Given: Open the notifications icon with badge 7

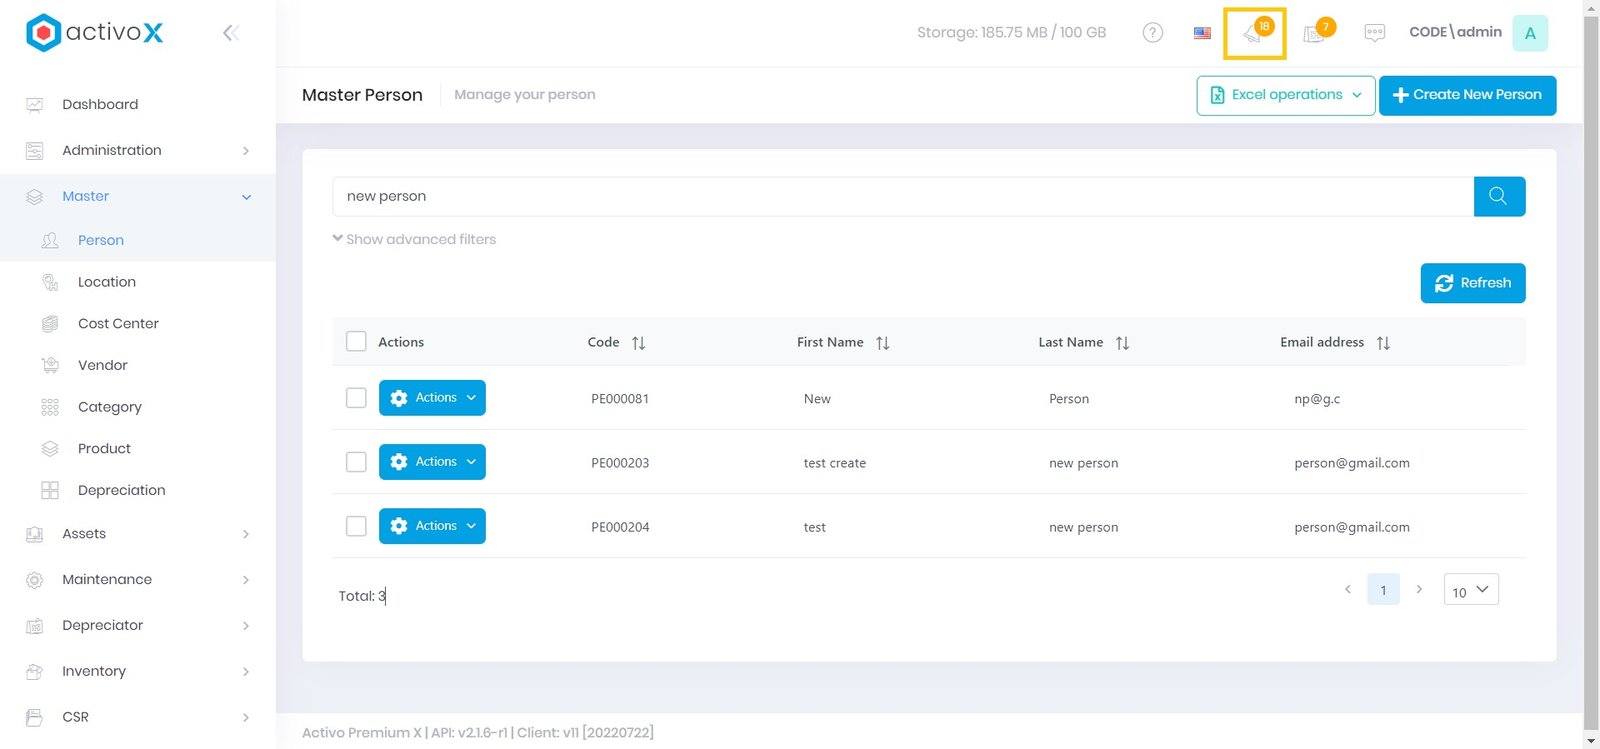Looking at the screenshot, I should (1316, 33).
